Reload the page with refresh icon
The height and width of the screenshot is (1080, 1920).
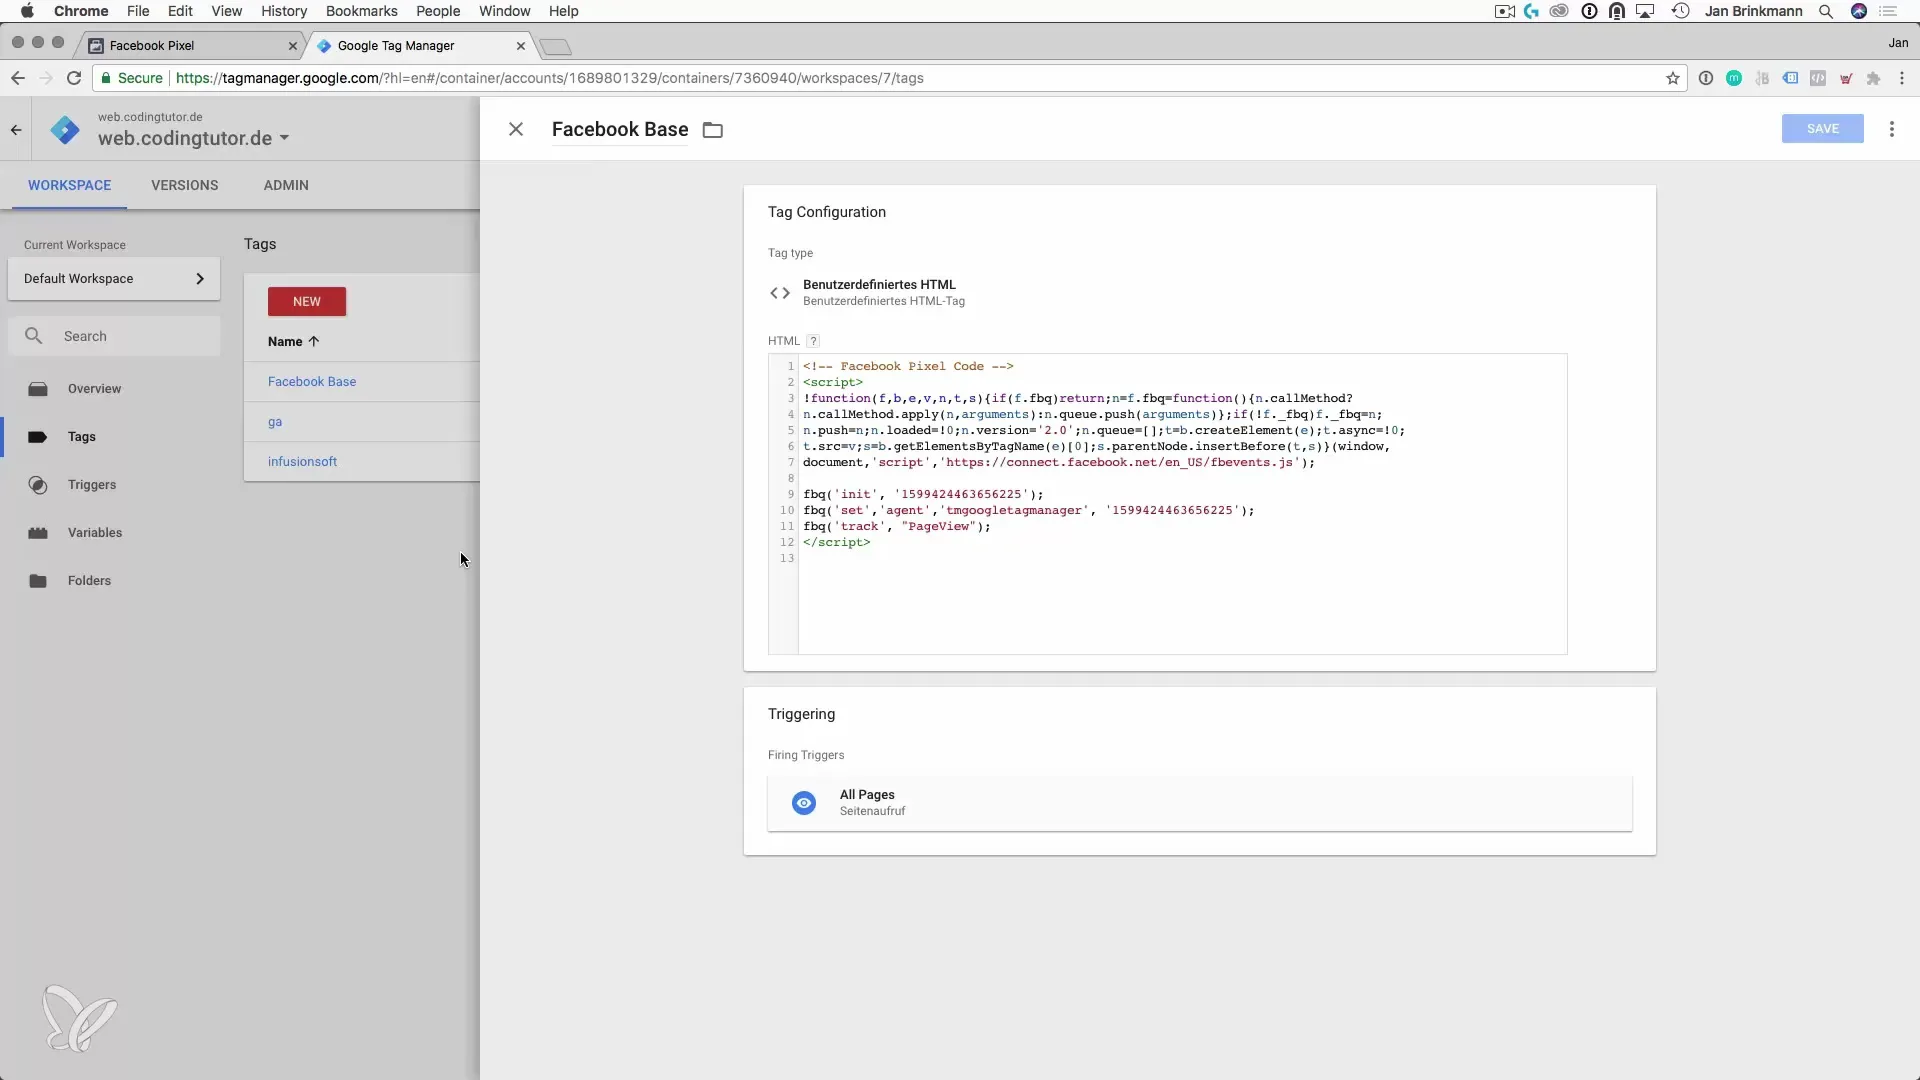[x=73, y=78]
